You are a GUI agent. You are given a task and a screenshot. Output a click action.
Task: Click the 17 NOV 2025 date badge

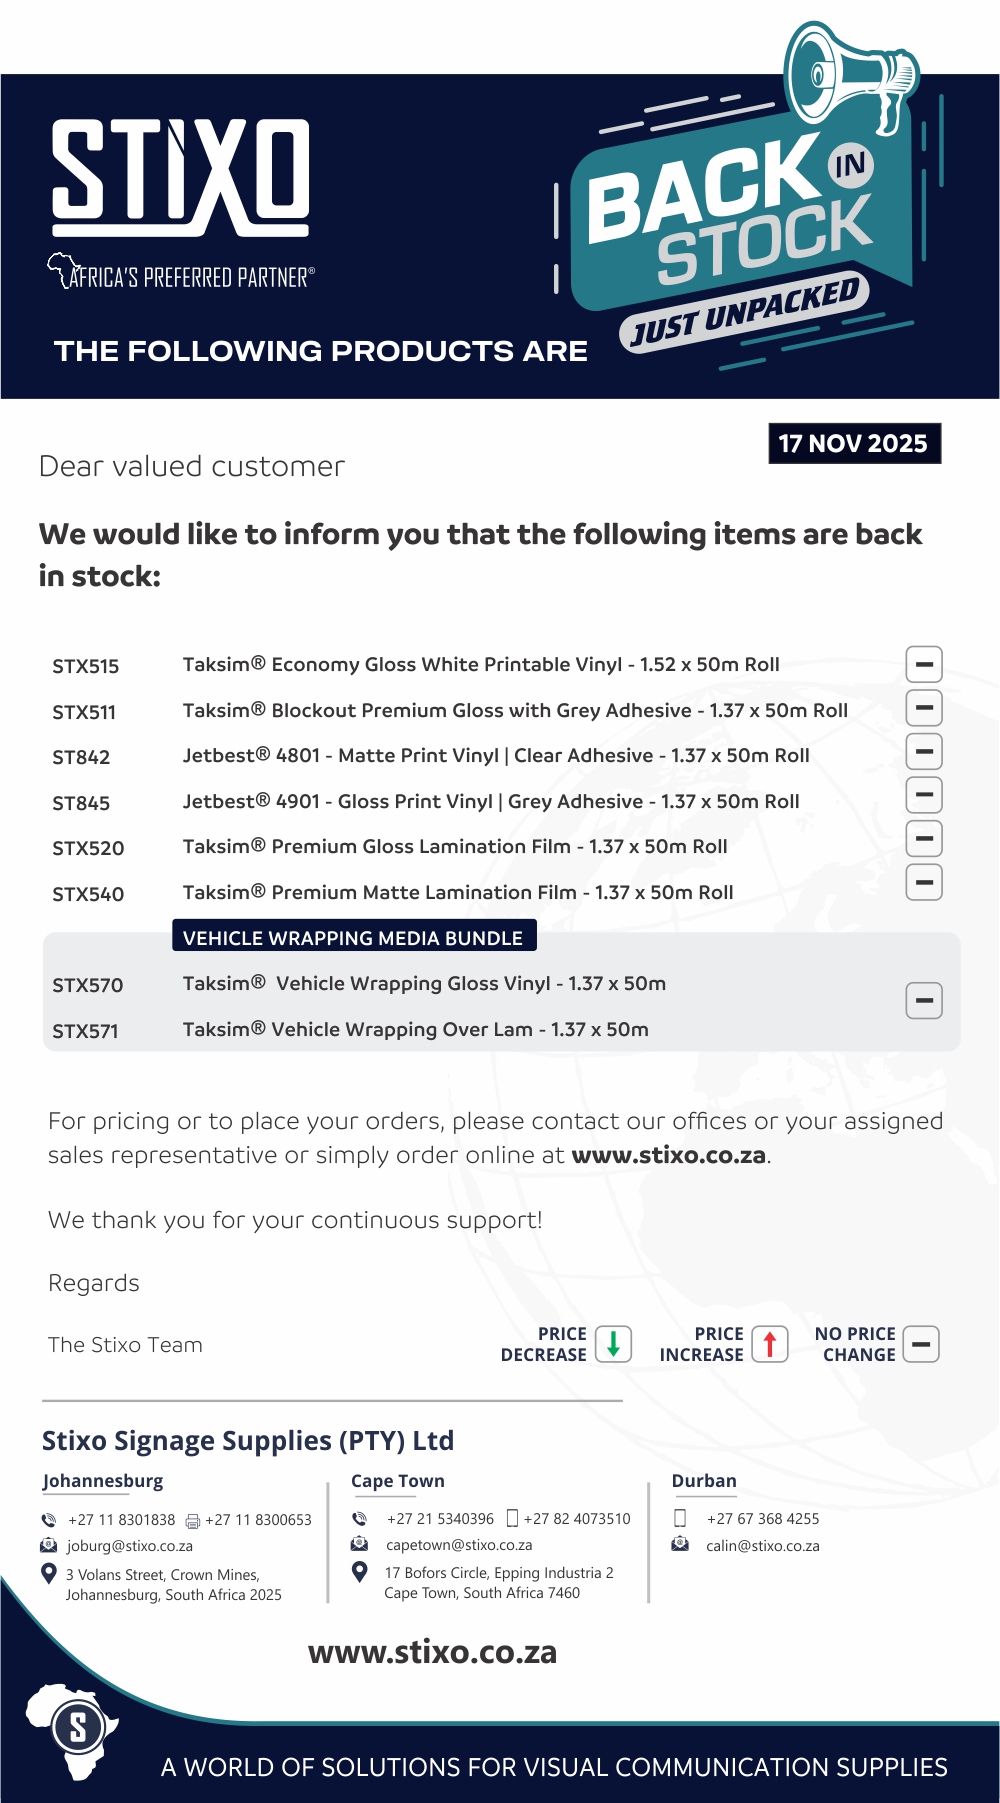[x=854, y=444]
